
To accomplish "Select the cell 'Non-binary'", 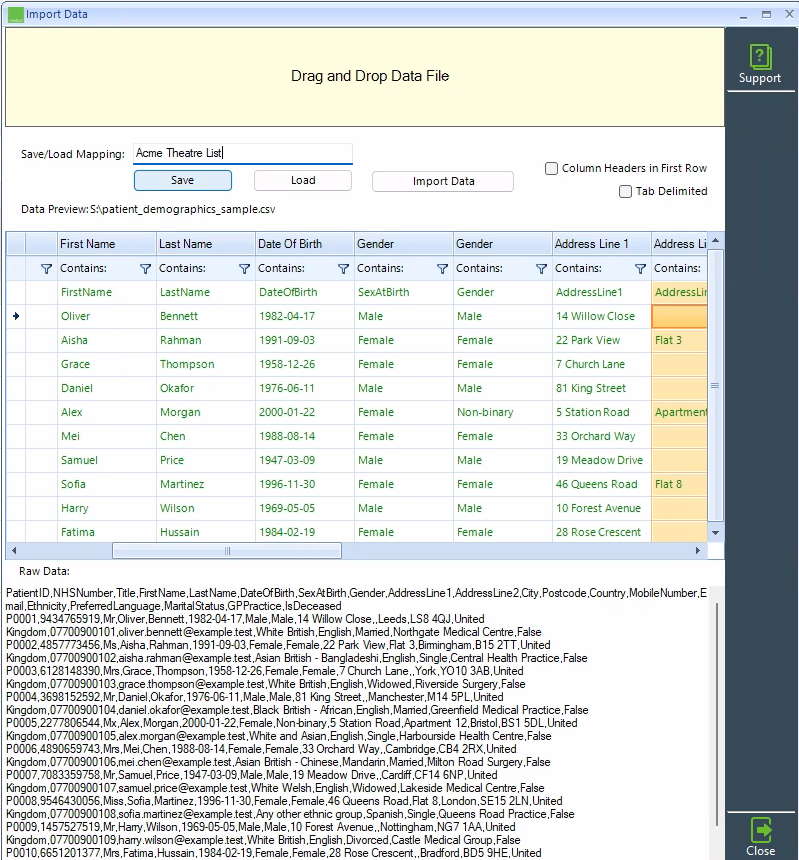I will [x=503, y=412].
